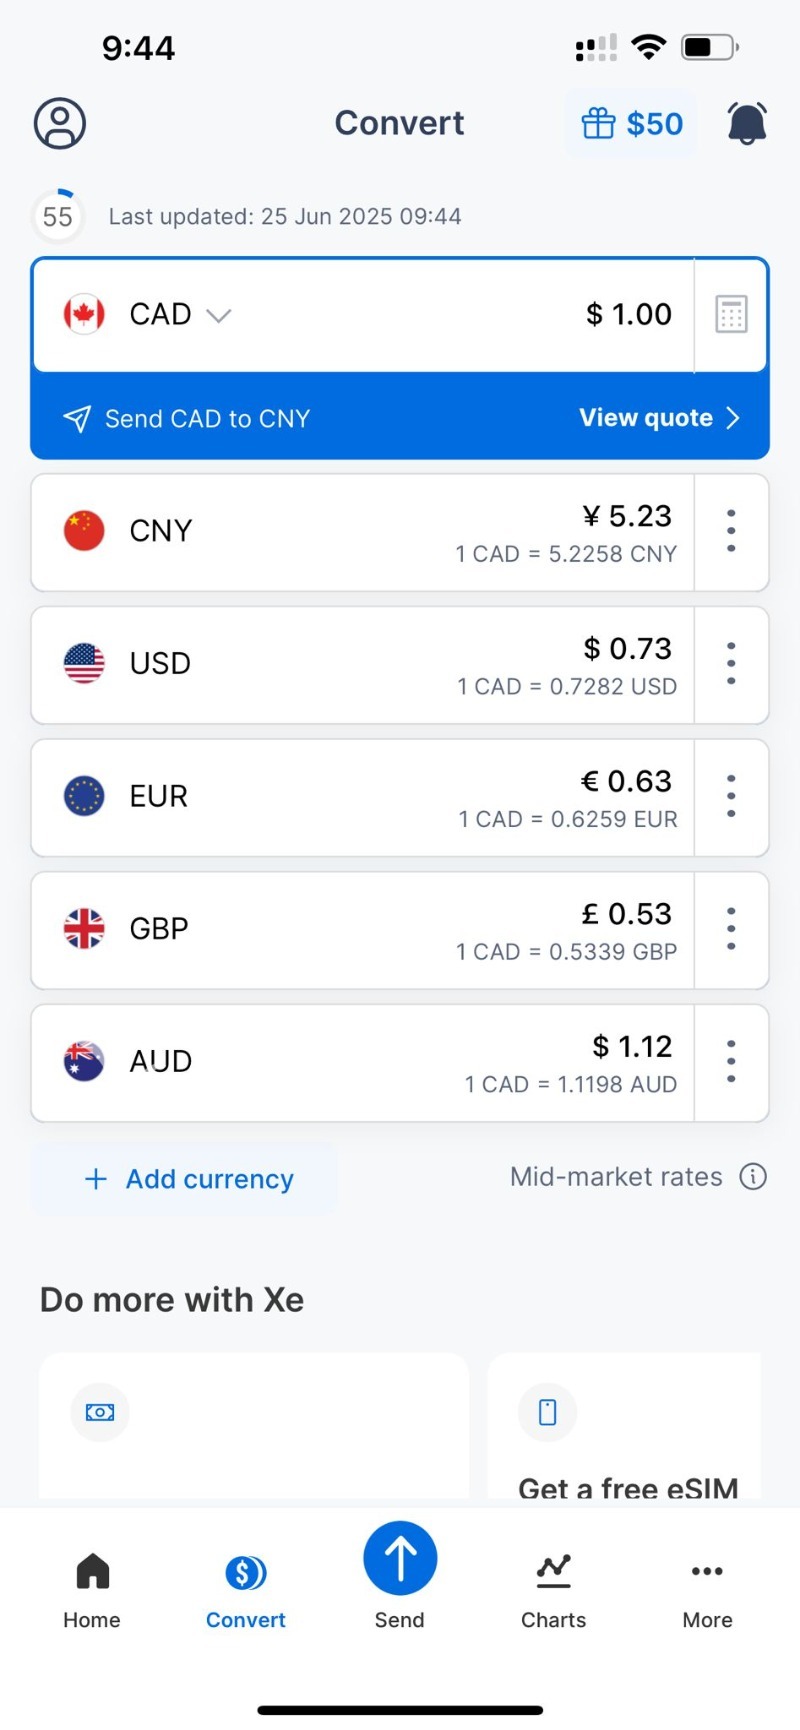800x1730 pixels.
Task: Open the user profile icon
Action: point(60,124)
